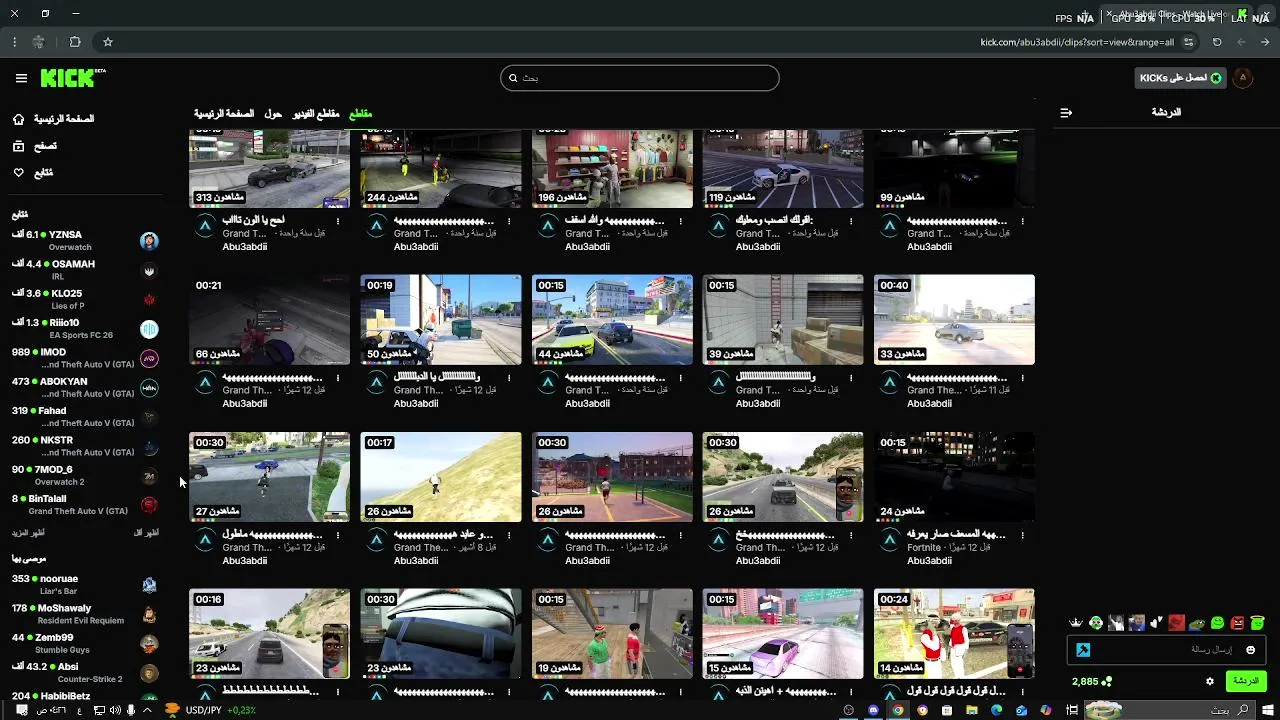Show hidden system tray icons chevron
Image resolution: width=1280 pixels, height=720 pixels.
147,710
